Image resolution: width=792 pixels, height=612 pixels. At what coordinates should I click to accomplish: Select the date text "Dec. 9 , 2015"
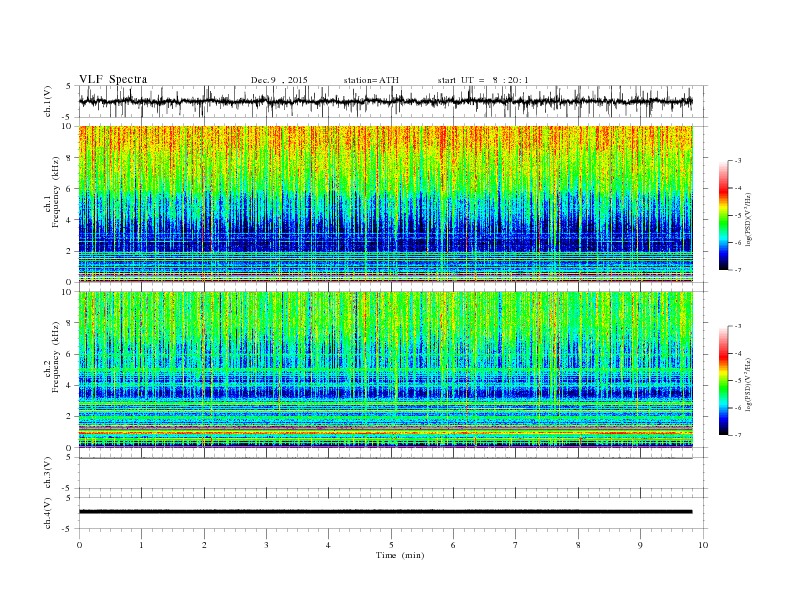[x=279, y=80]
